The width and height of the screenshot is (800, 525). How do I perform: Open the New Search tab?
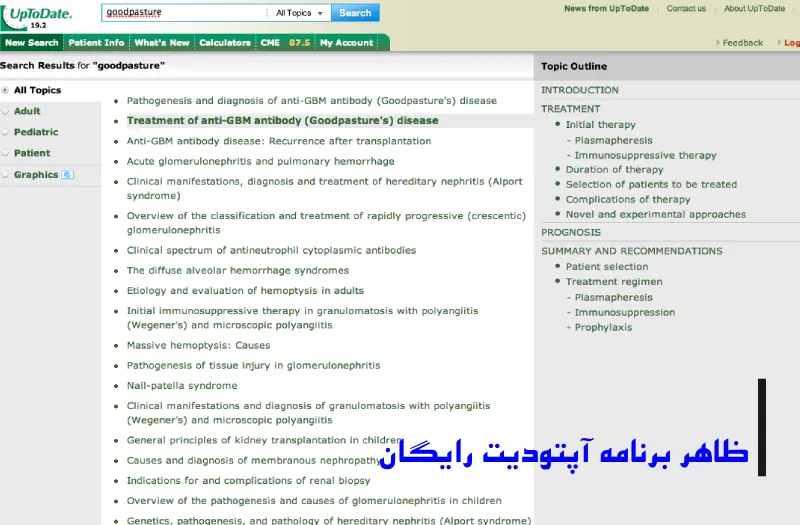point(32,42)
